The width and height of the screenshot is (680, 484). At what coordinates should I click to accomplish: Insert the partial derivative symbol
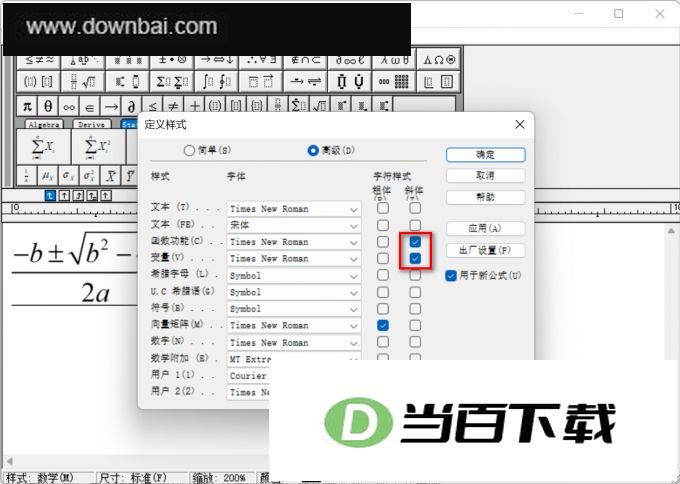131,106
